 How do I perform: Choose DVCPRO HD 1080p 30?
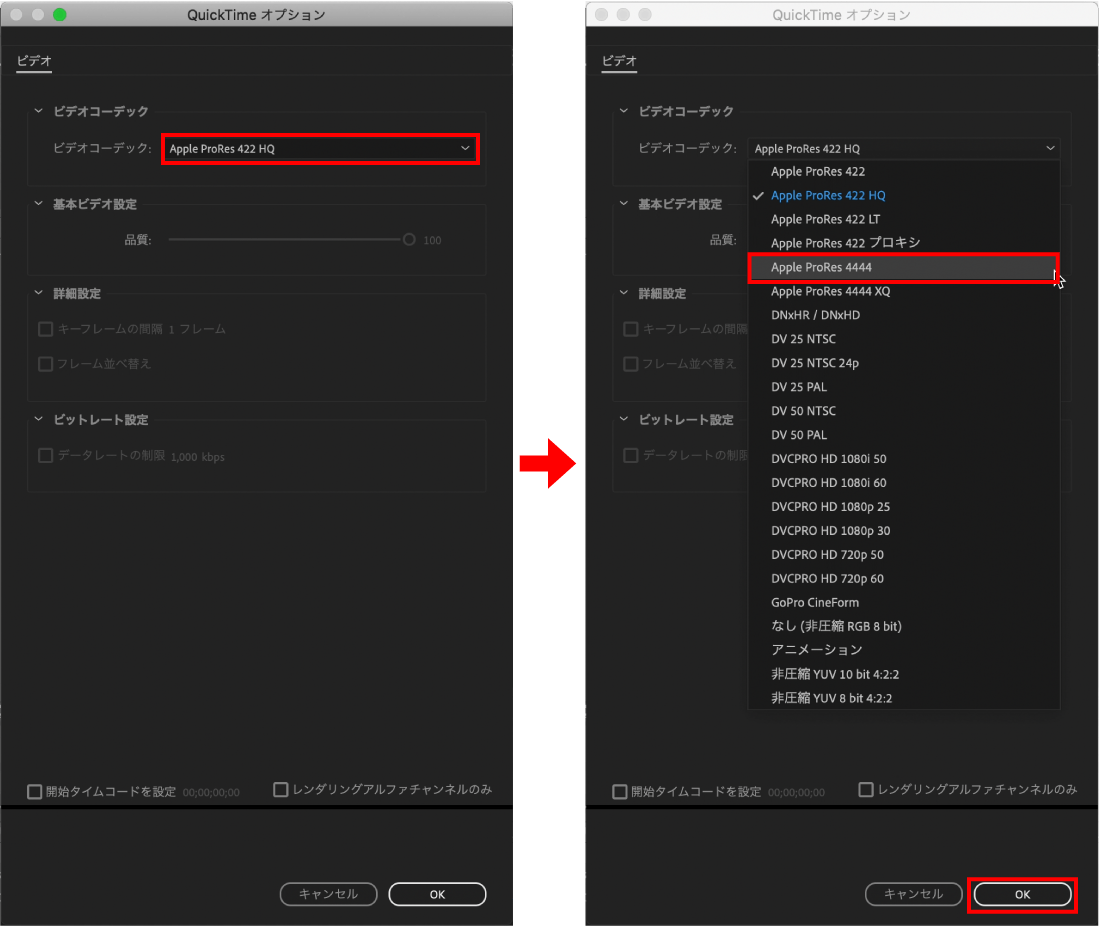coord(903,531)
